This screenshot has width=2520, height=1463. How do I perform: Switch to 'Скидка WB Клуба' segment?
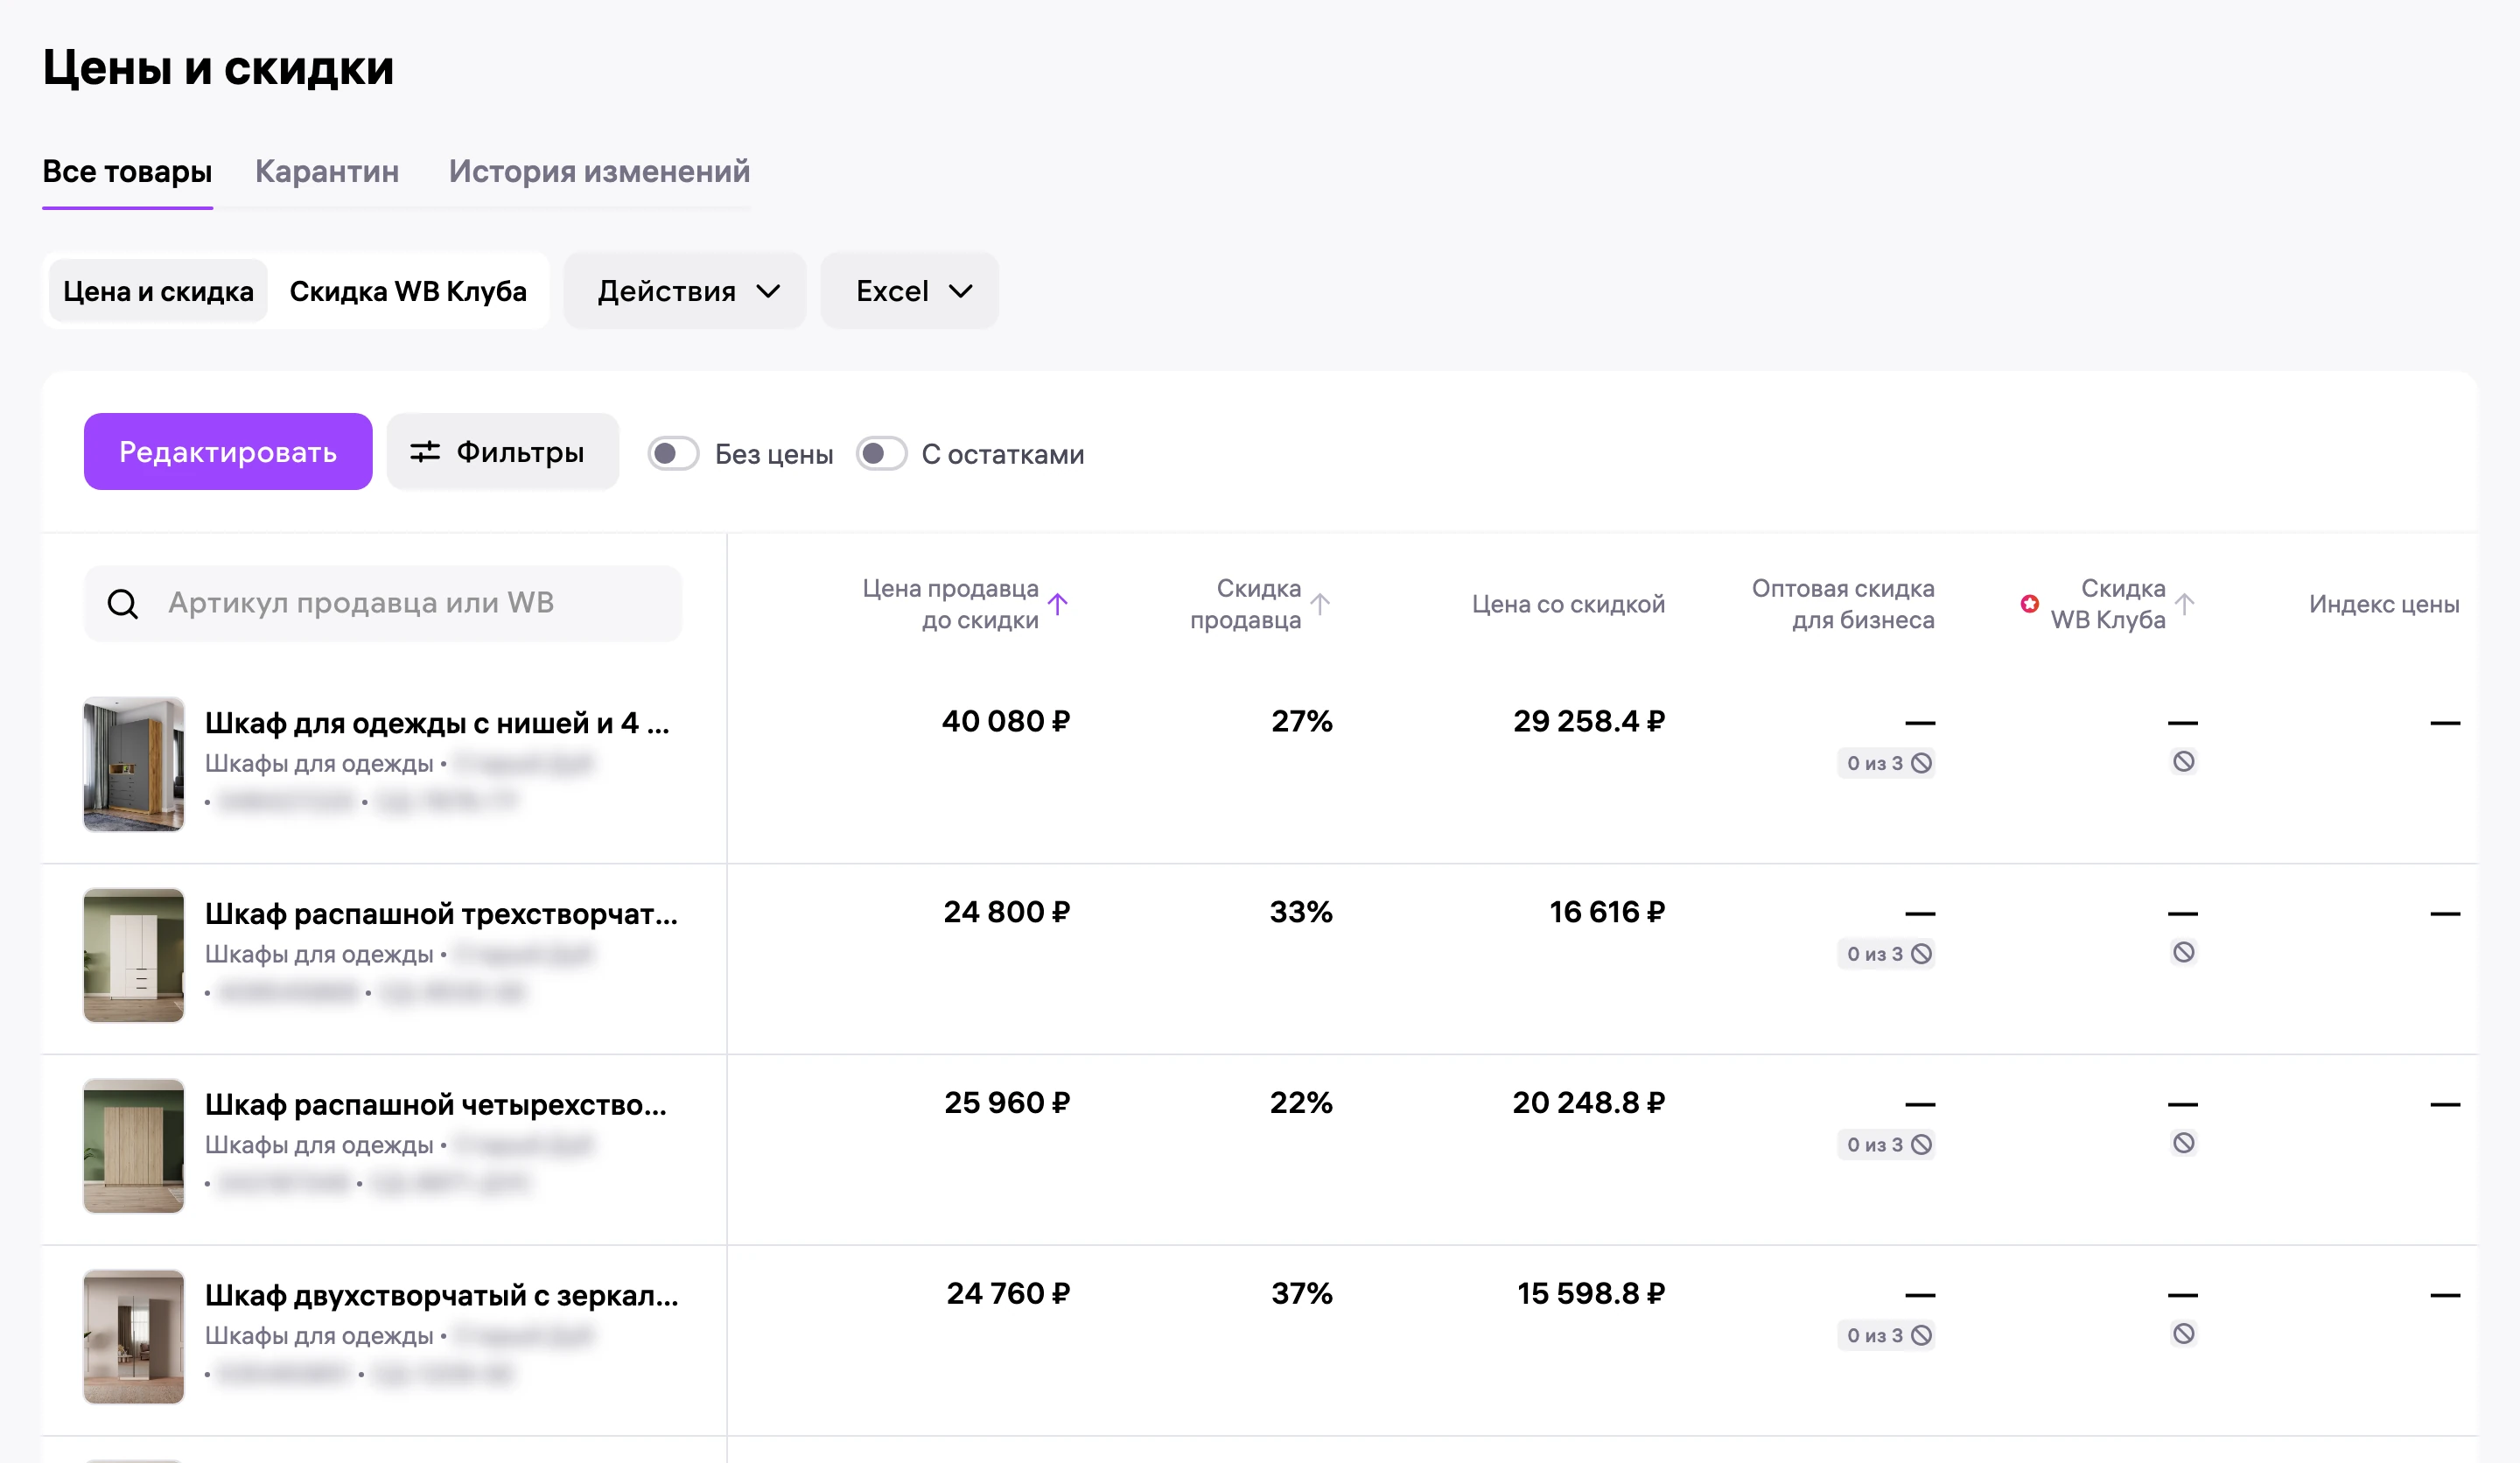pyautogui.click(x=408, y=291)
